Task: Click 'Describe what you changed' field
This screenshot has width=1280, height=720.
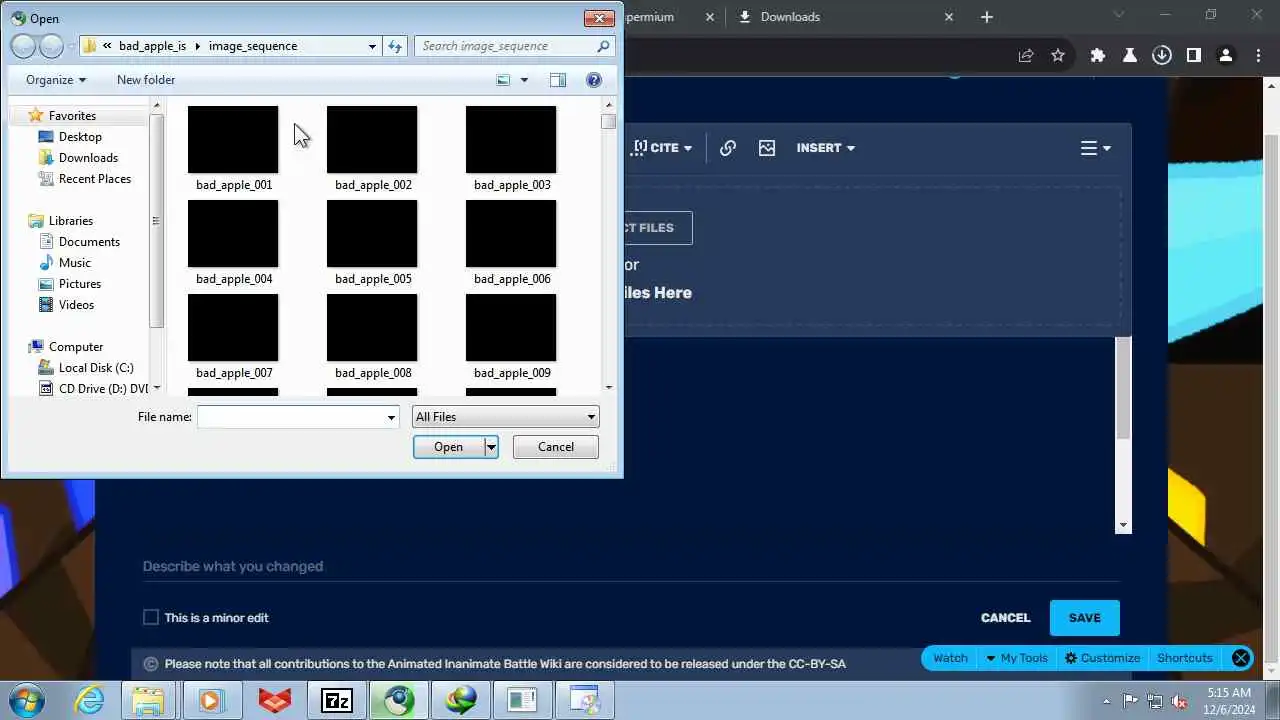Action: [x=631, y=566]
